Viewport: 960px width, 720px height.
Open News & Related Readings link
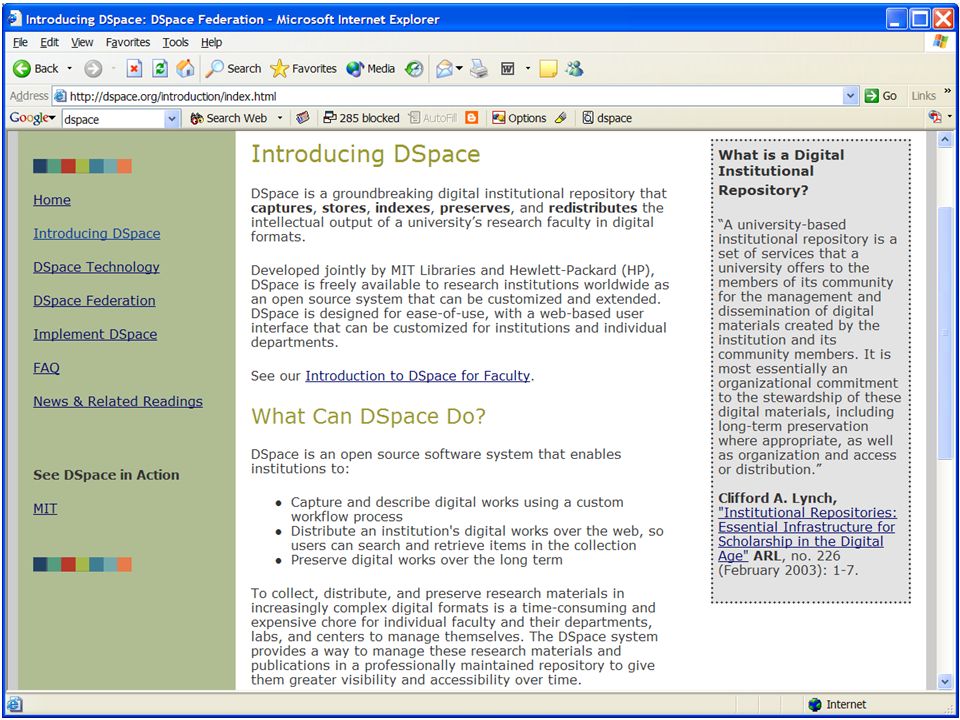pos(118,402)
